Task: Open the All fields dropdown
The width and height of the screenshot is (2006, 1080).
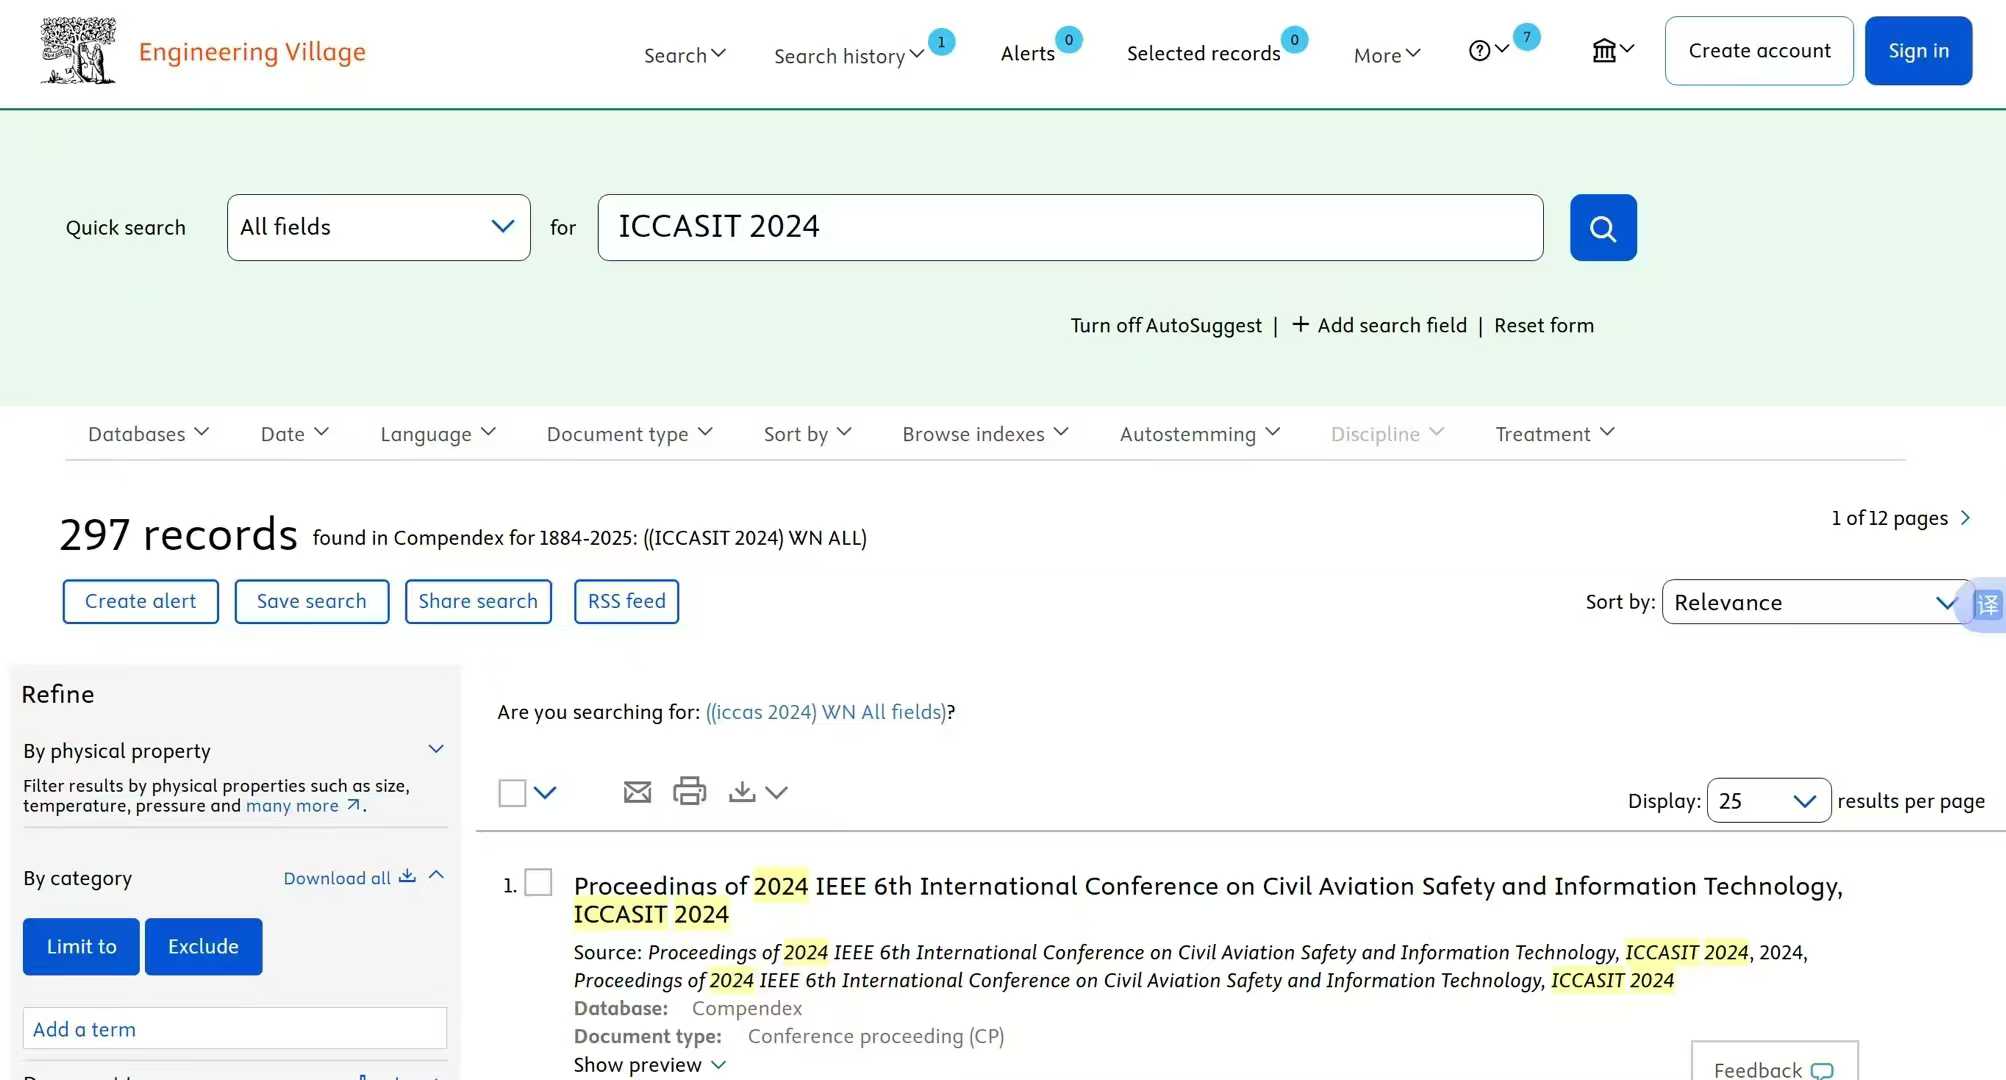Action: tap(378, 227)
